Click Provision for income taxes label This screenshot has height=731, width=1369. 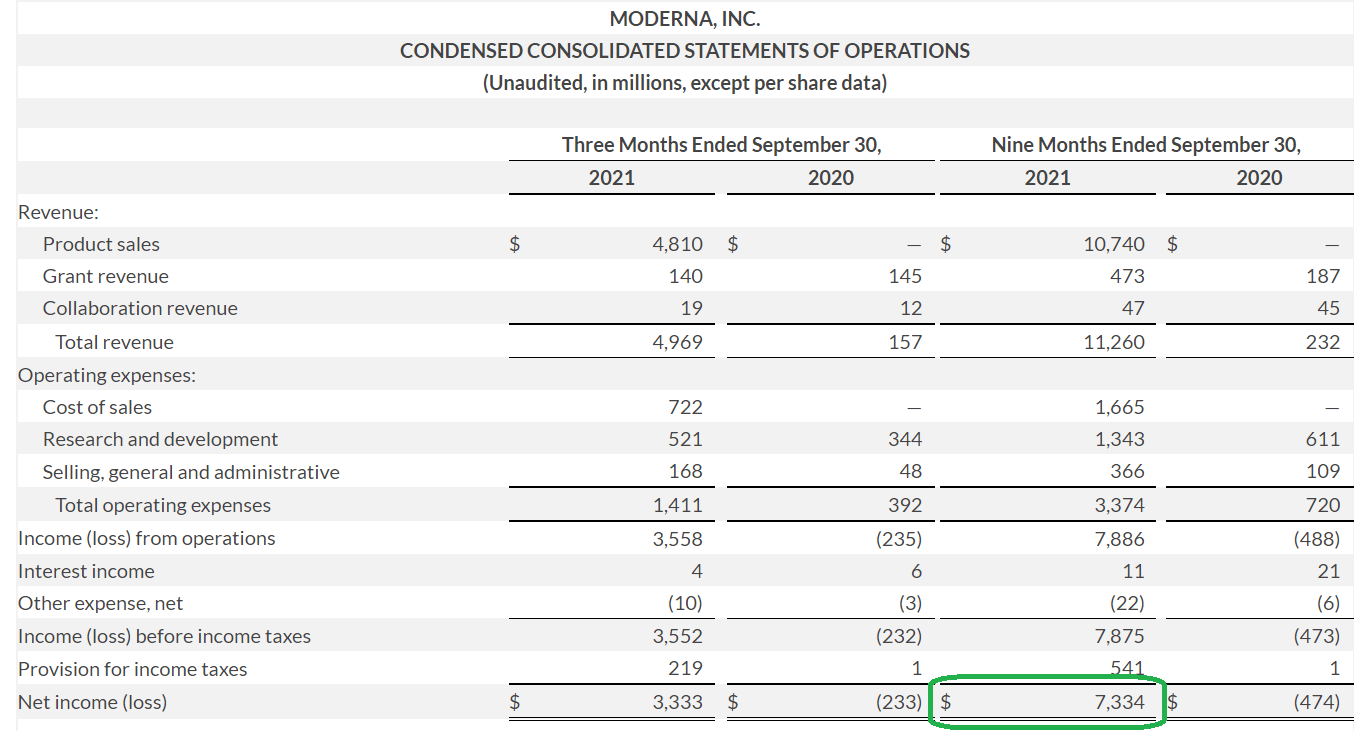132,669
